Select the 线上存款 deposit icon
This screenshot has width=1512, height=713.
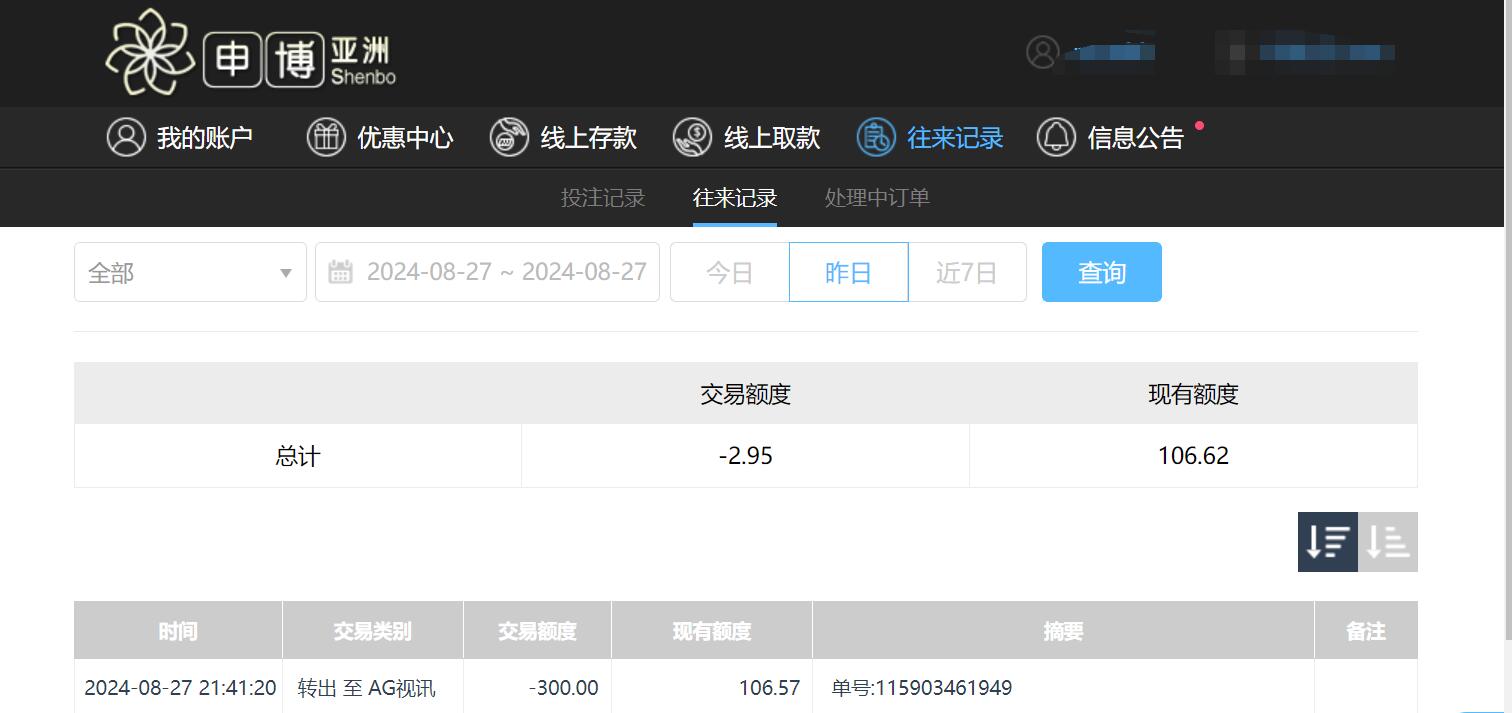509,137
